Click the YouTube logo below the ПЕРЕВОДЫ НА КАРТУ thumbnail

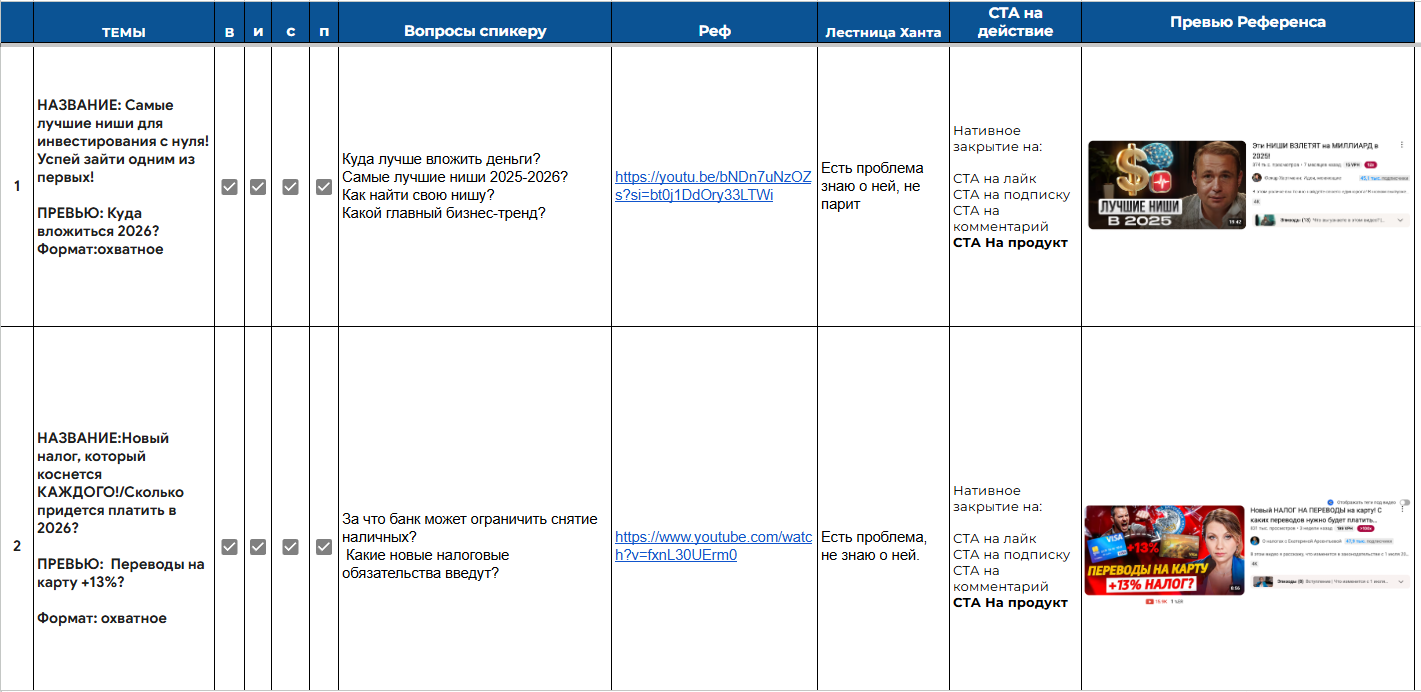pyautogui.click(x=1149, y=601)
